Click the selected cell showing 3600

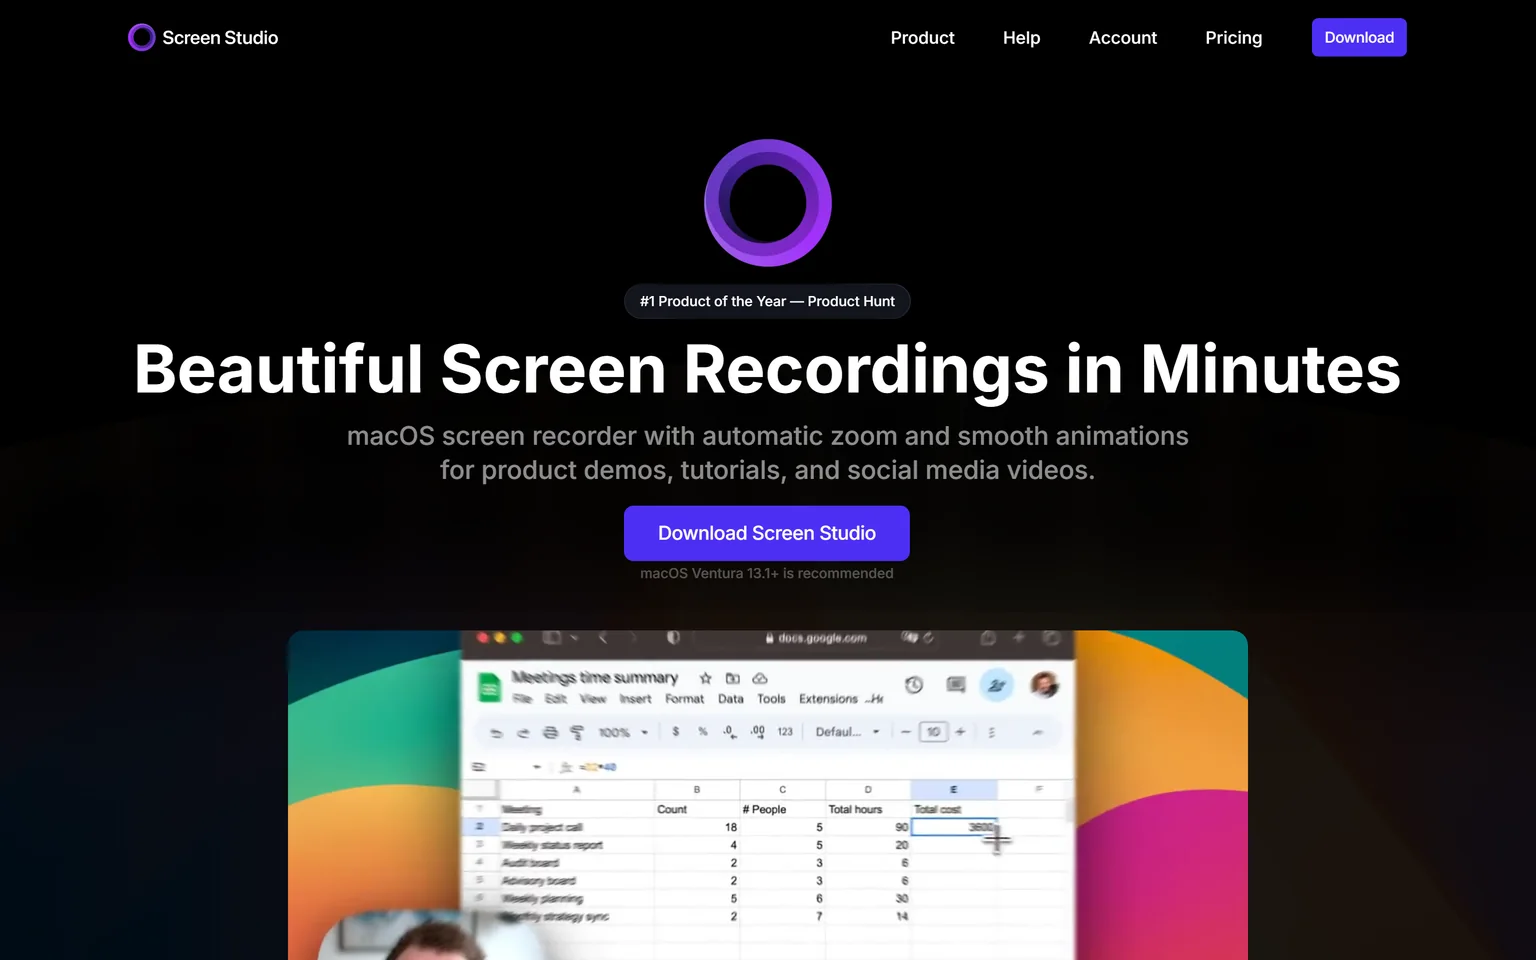tap(954, 827)
